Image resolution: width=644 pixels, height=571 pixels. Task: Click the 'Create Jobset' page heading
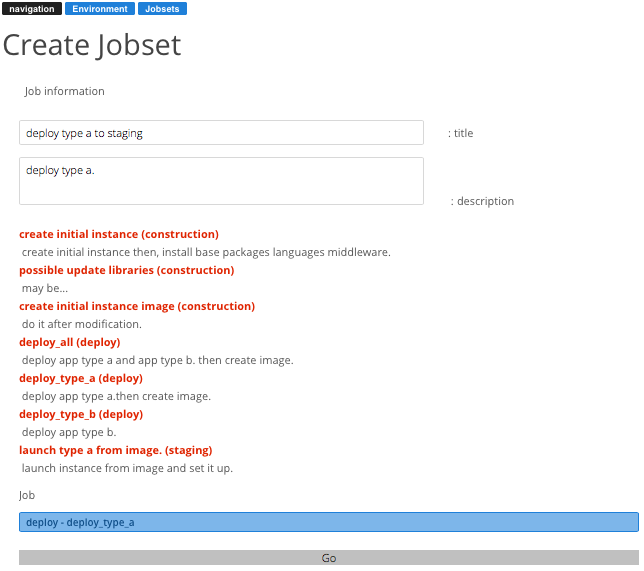[92, 45]
